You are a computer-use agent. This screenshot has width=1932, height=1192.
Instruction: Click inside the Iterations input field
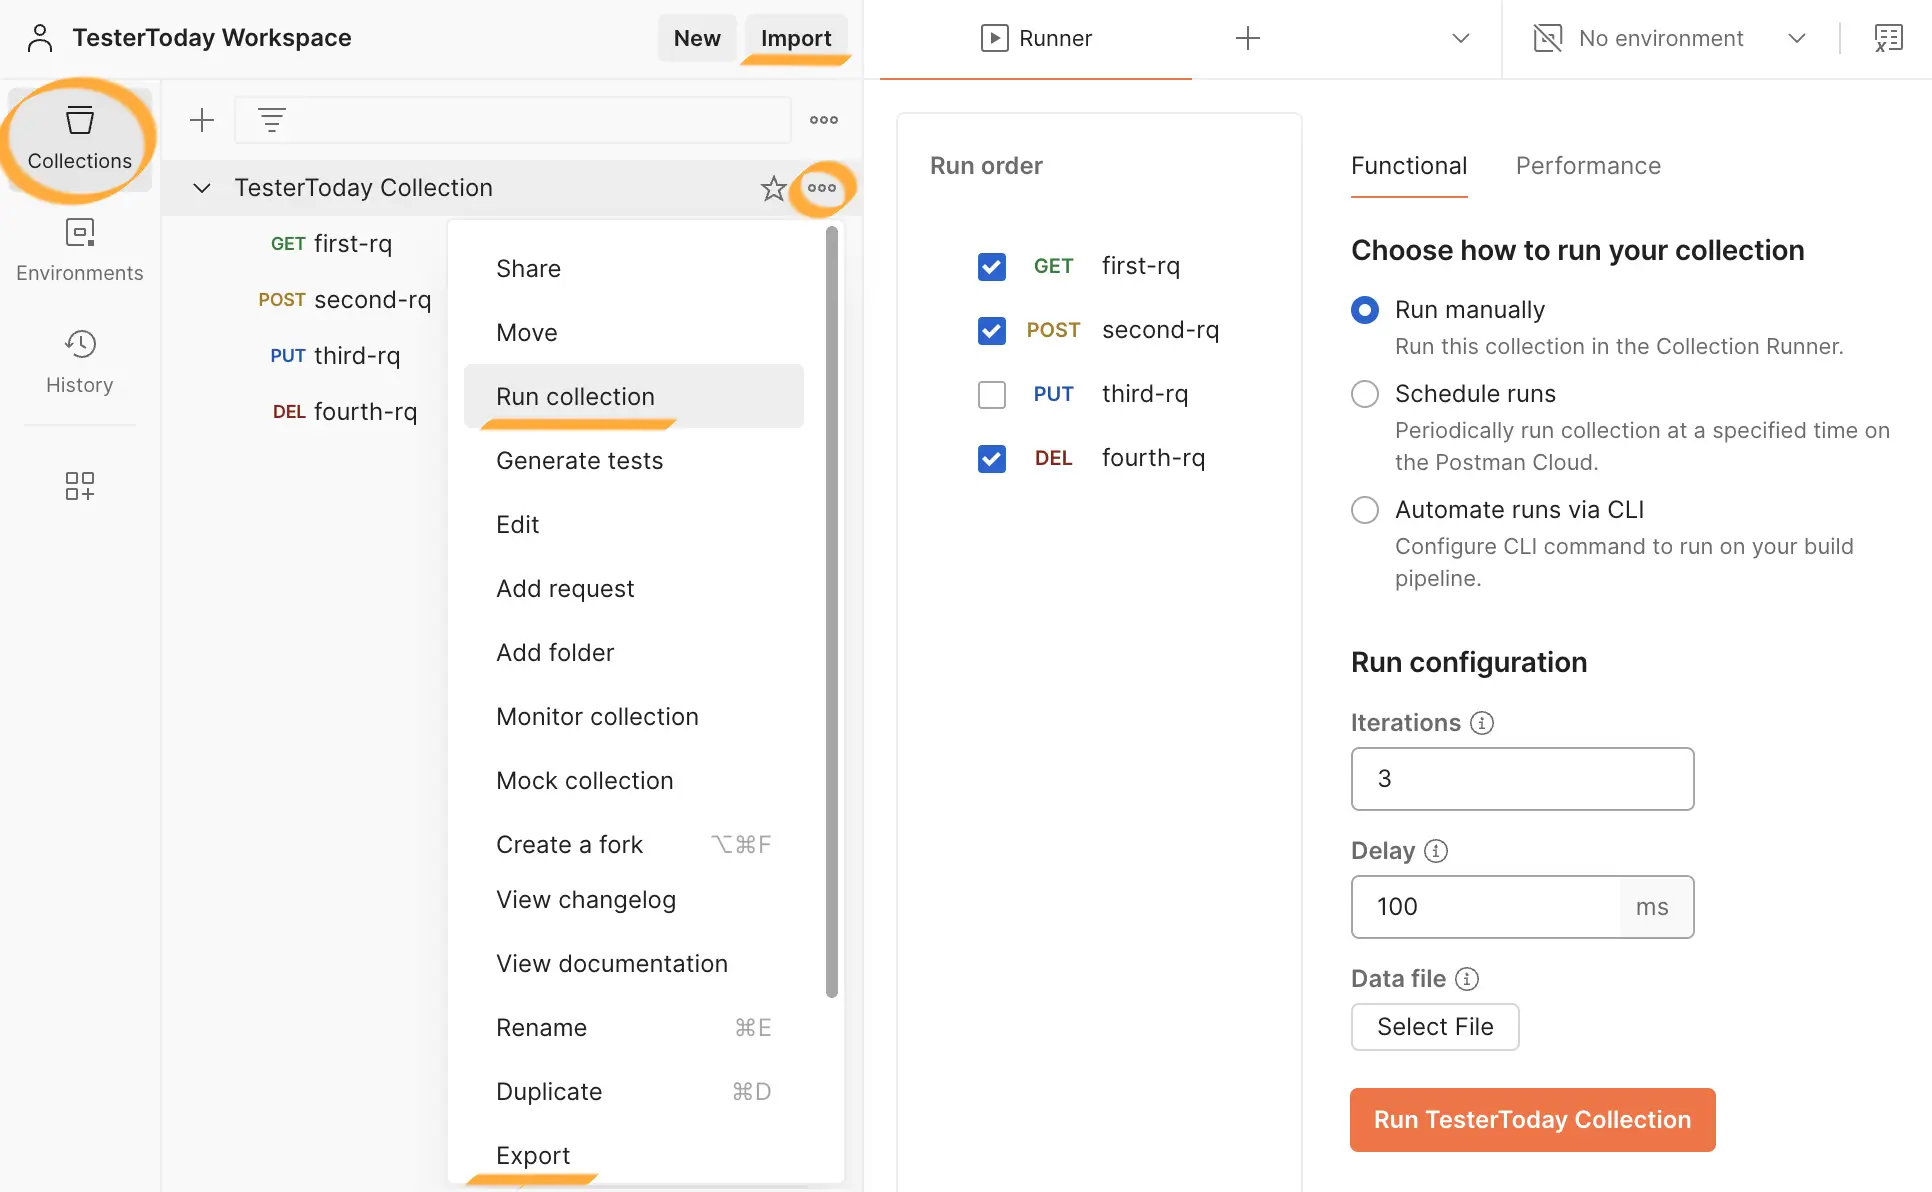(1521, 778)
